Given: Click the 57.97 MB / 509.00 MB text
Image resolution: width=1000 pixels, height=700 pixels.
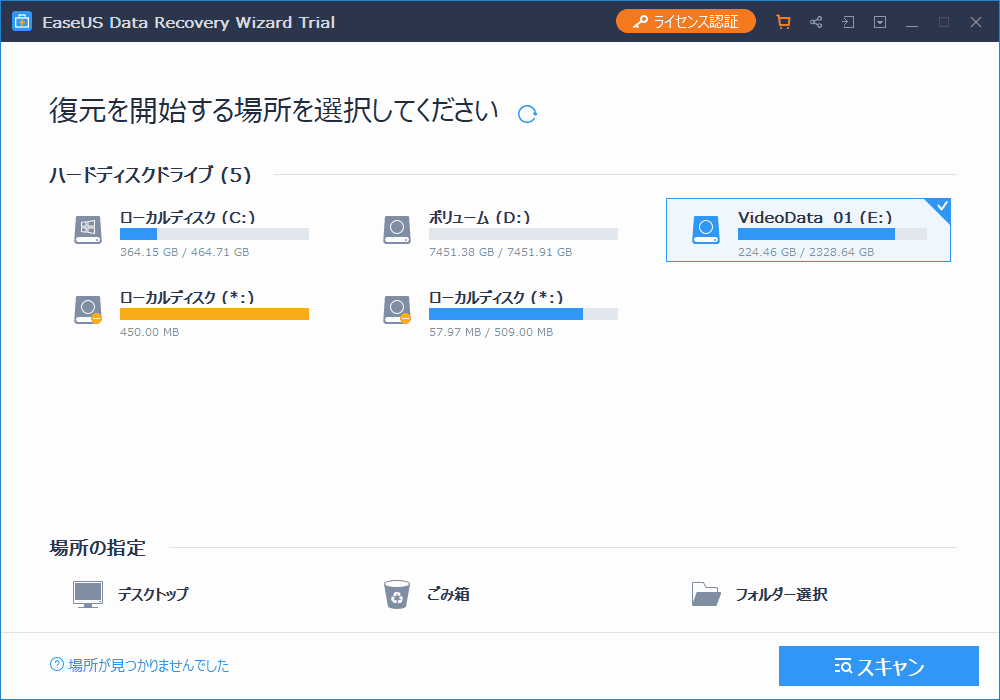Looking at the screenshot, I should (491, 332).
